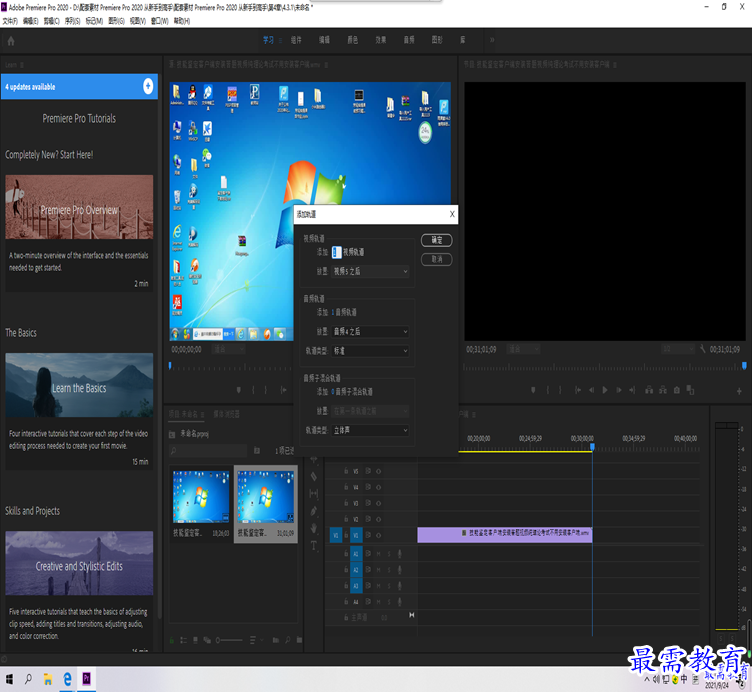Viewport: 752px width, 692px height.
Task: Open the submix track type dropdown 立体声
Action: (370, 431)
